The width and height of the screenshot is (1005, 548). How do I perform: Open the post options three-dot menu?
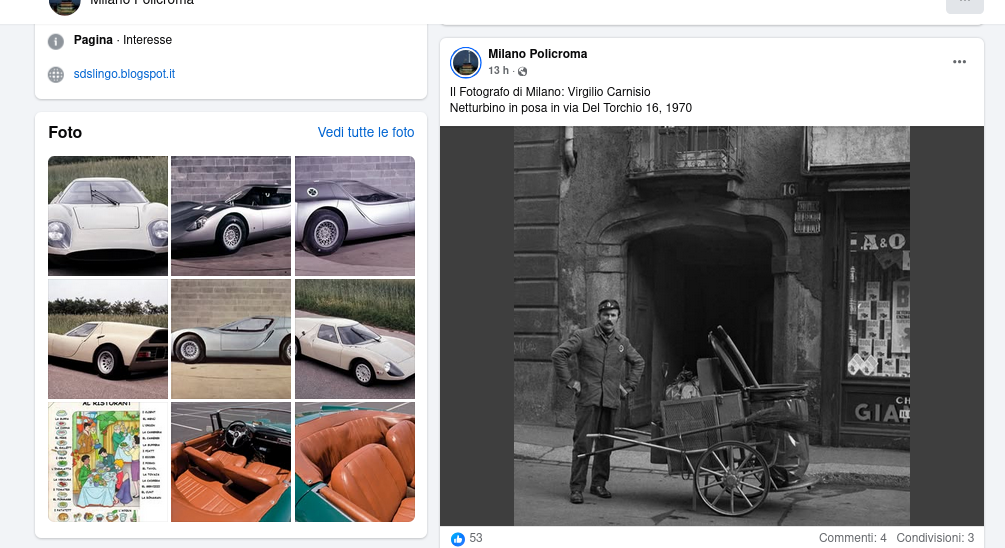[959, 62]
